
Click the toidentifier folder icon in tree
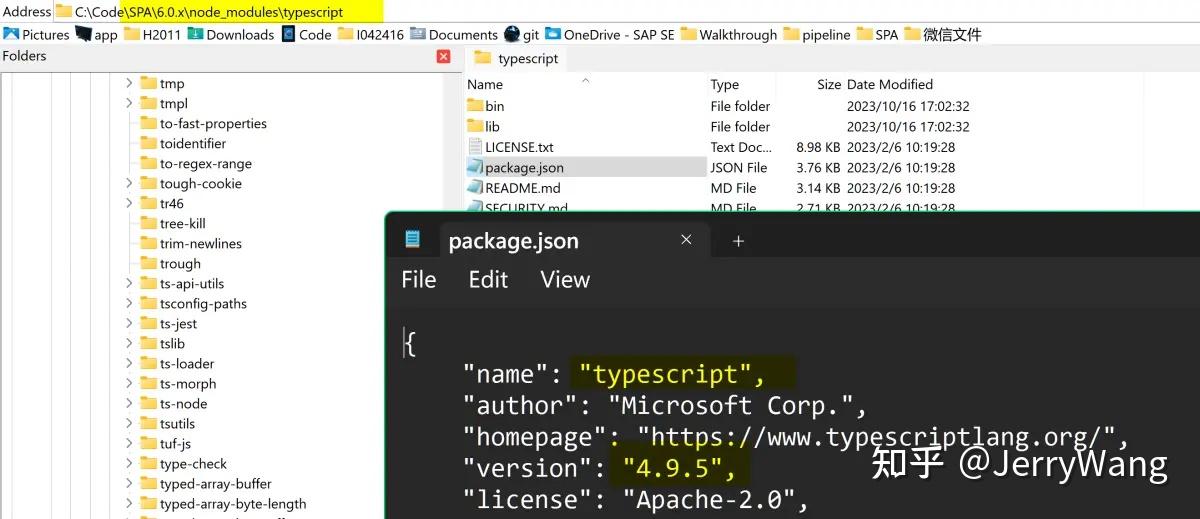click(149, 144)
